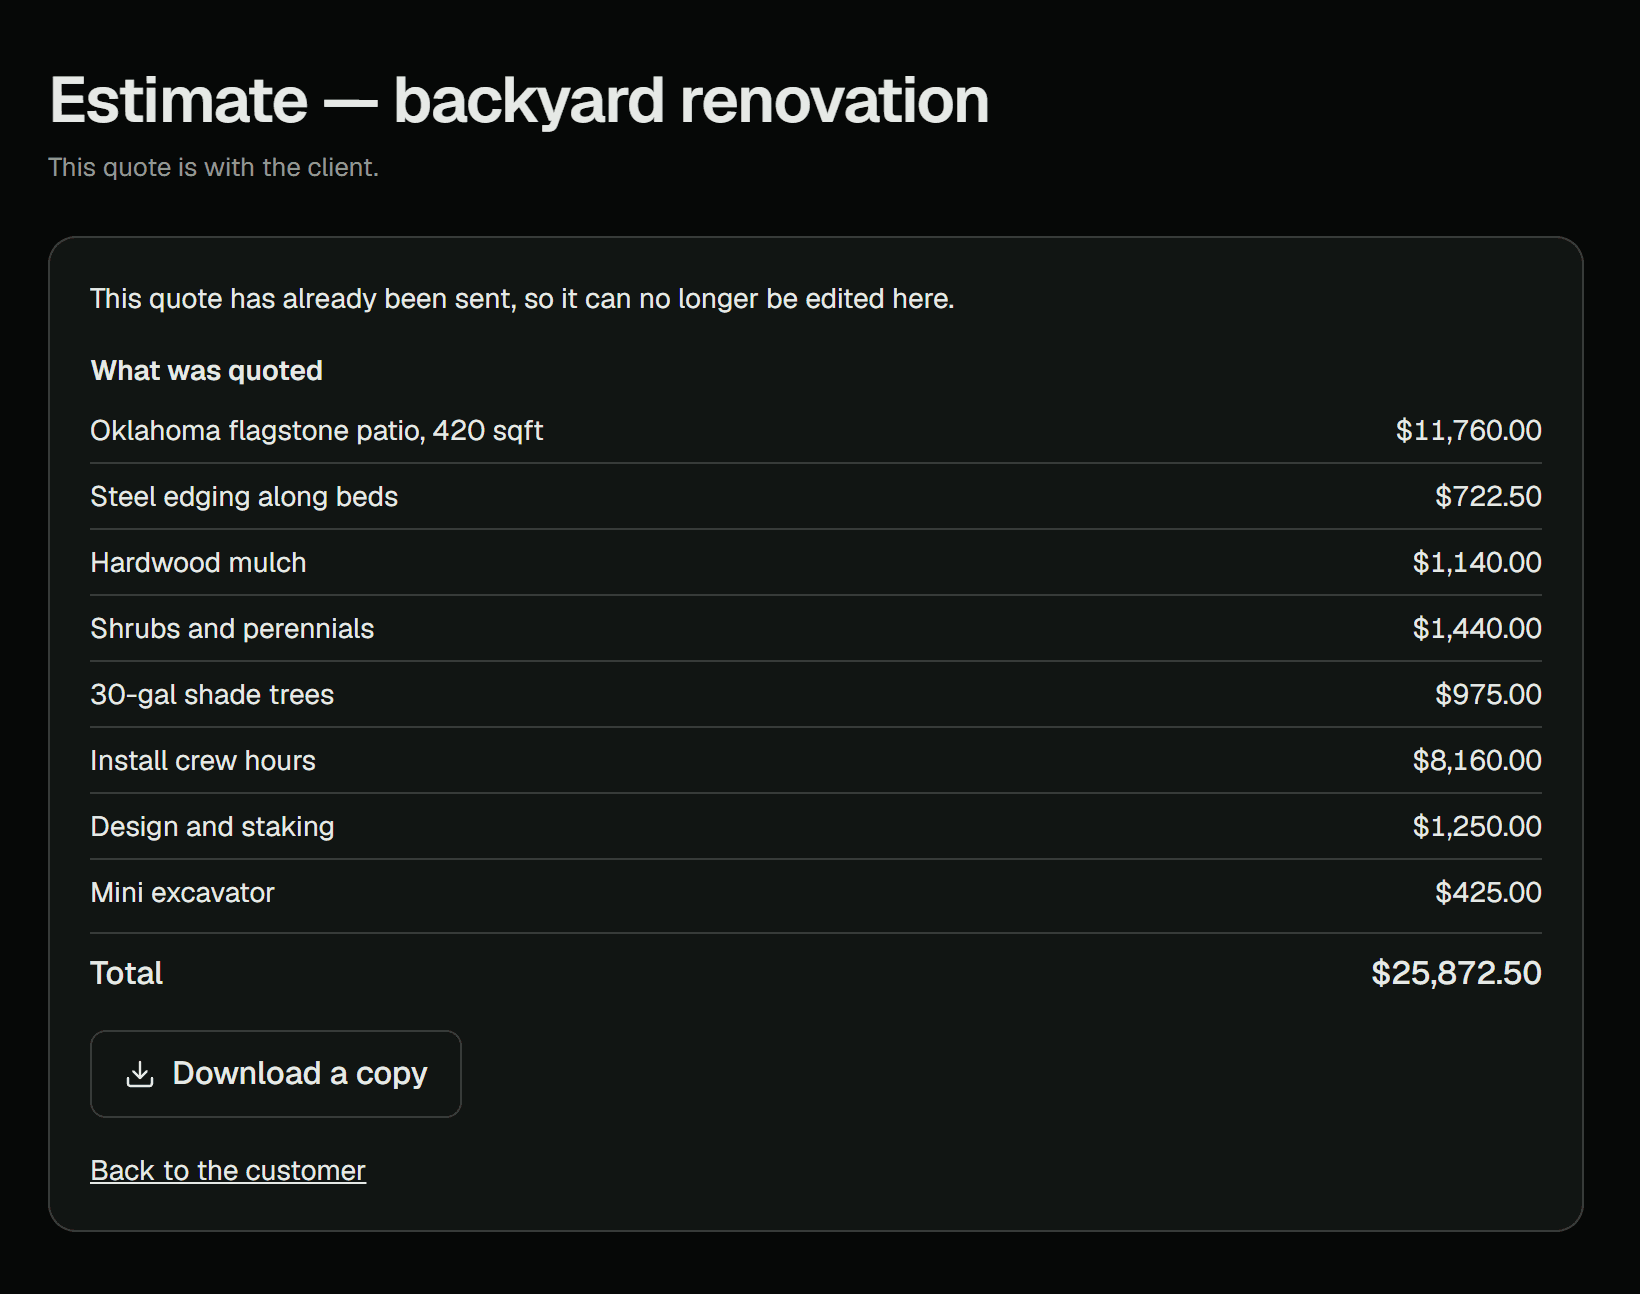Viewport: 1640px width, 1294px height.
Task: Click the Total label
Action: 126,973
